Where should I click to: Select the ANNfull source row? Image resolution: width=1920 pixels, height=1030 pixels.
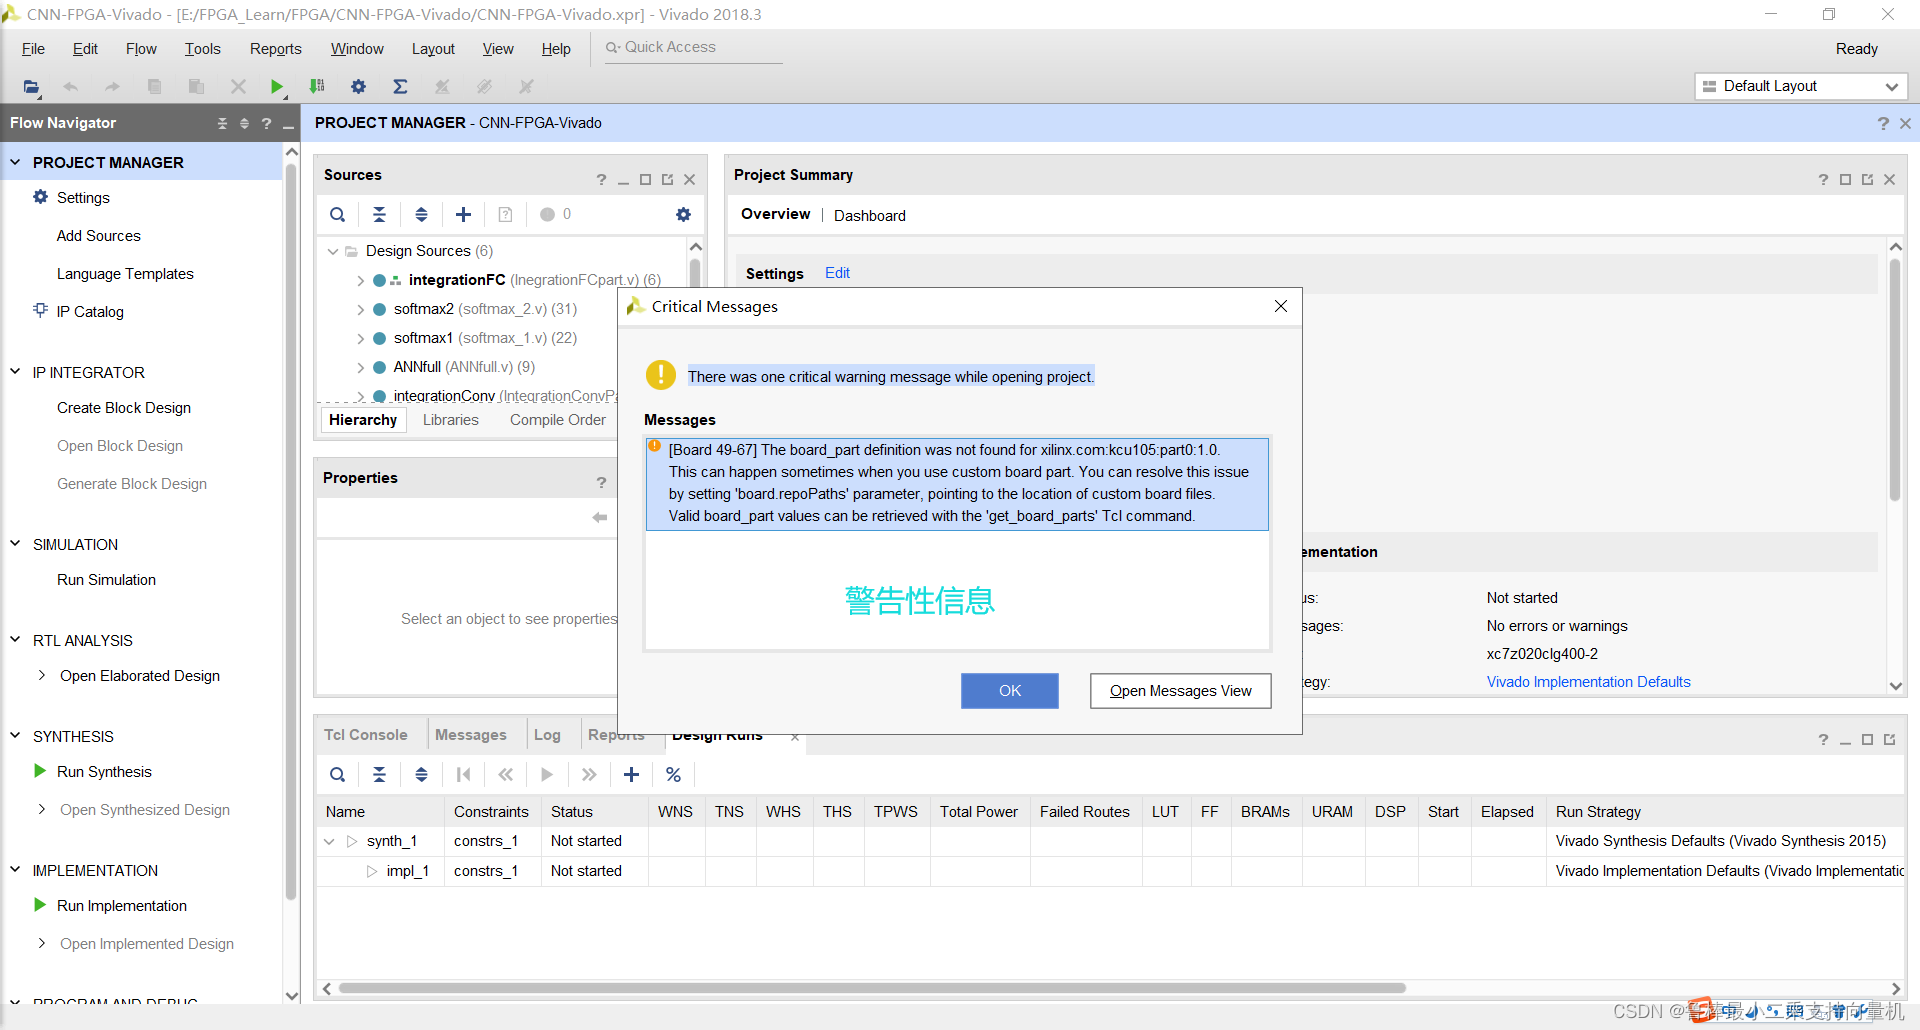click(x=464, y=367)
